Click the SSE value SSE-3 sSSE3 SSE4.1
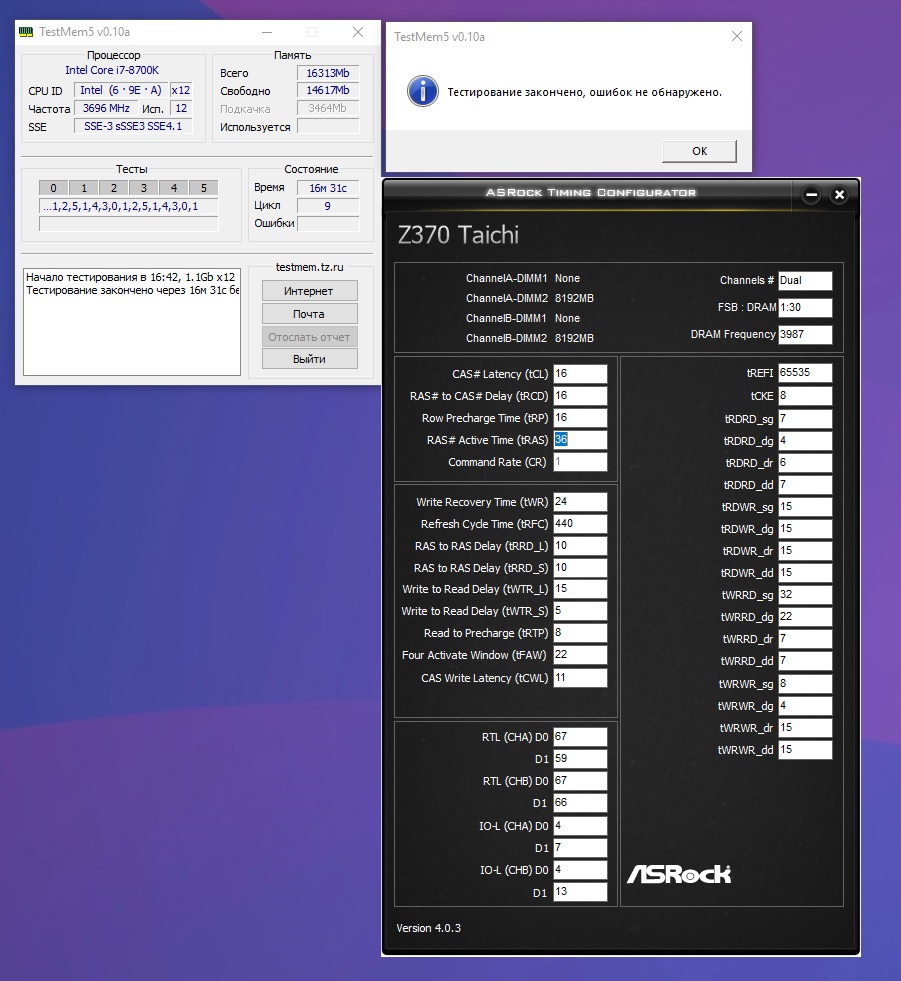 [x=133, y=126]
